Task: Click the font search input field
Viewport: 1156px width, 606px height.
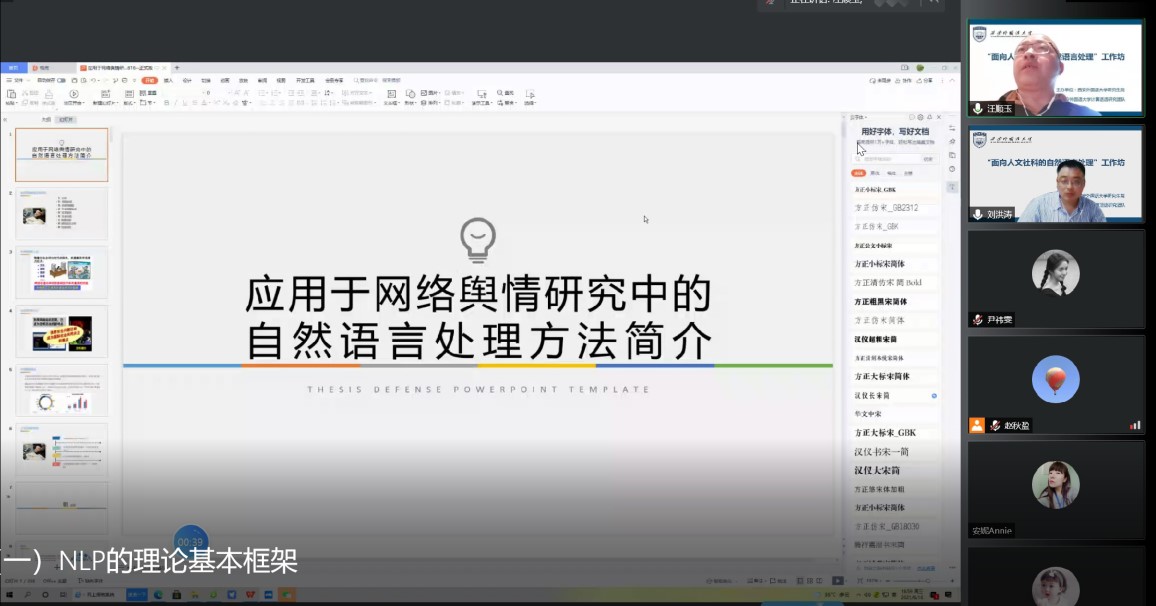Action: [887, 159]
